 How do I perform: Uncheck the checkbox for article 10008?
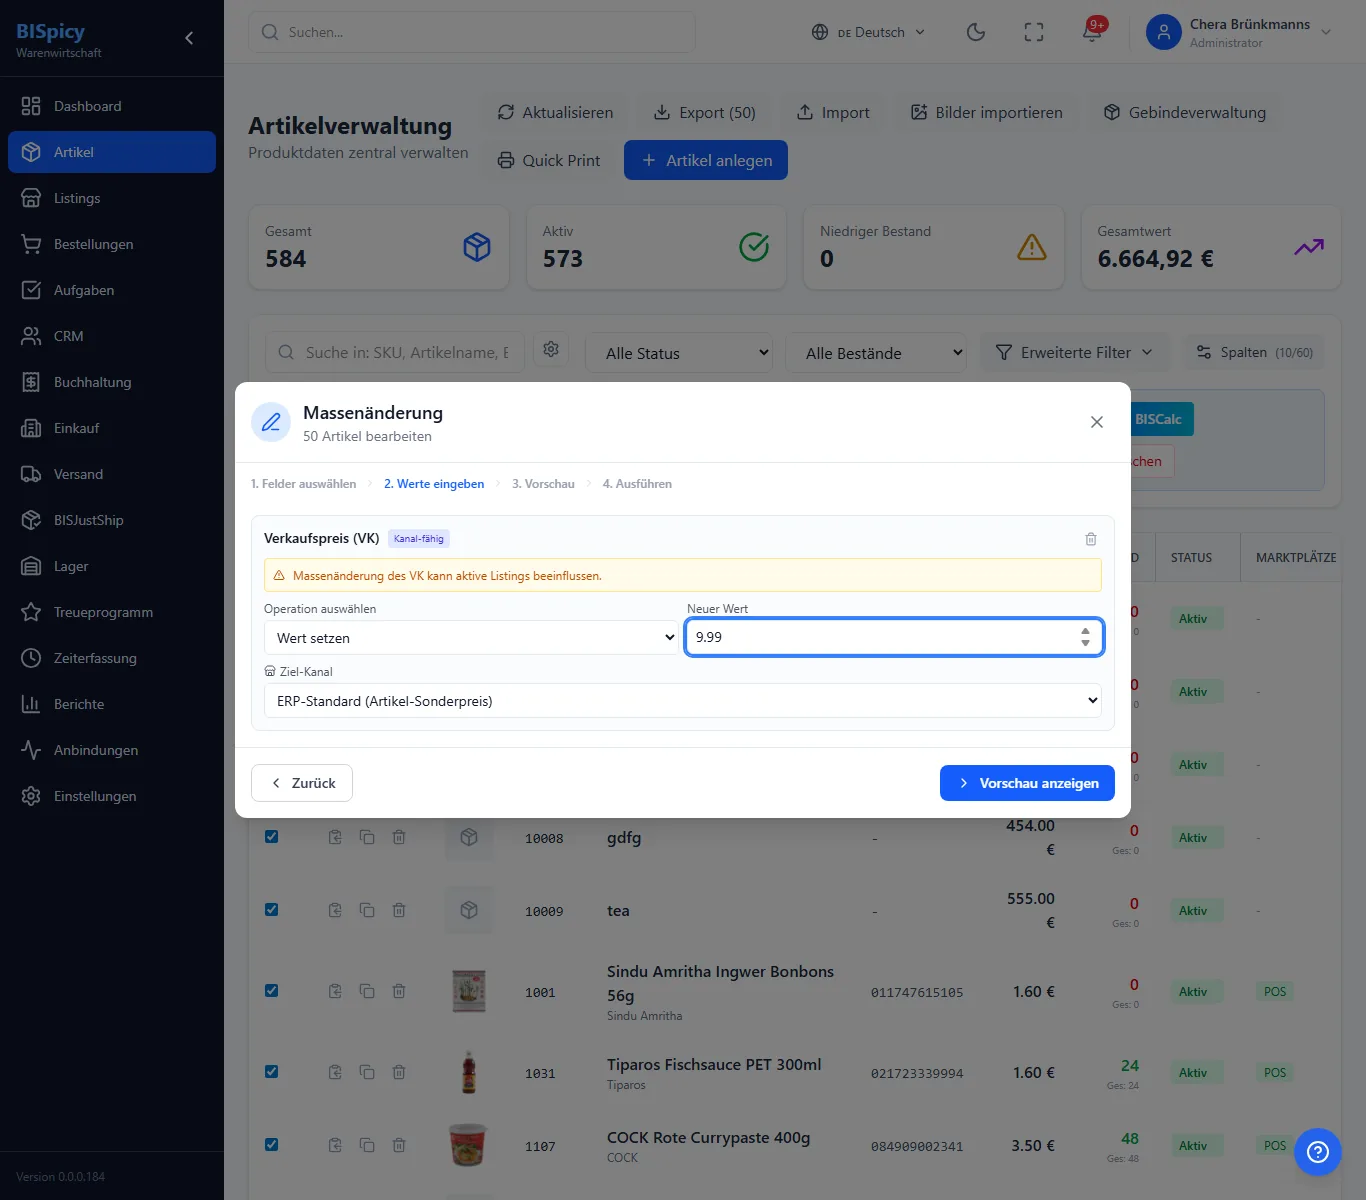pos(271,836)
